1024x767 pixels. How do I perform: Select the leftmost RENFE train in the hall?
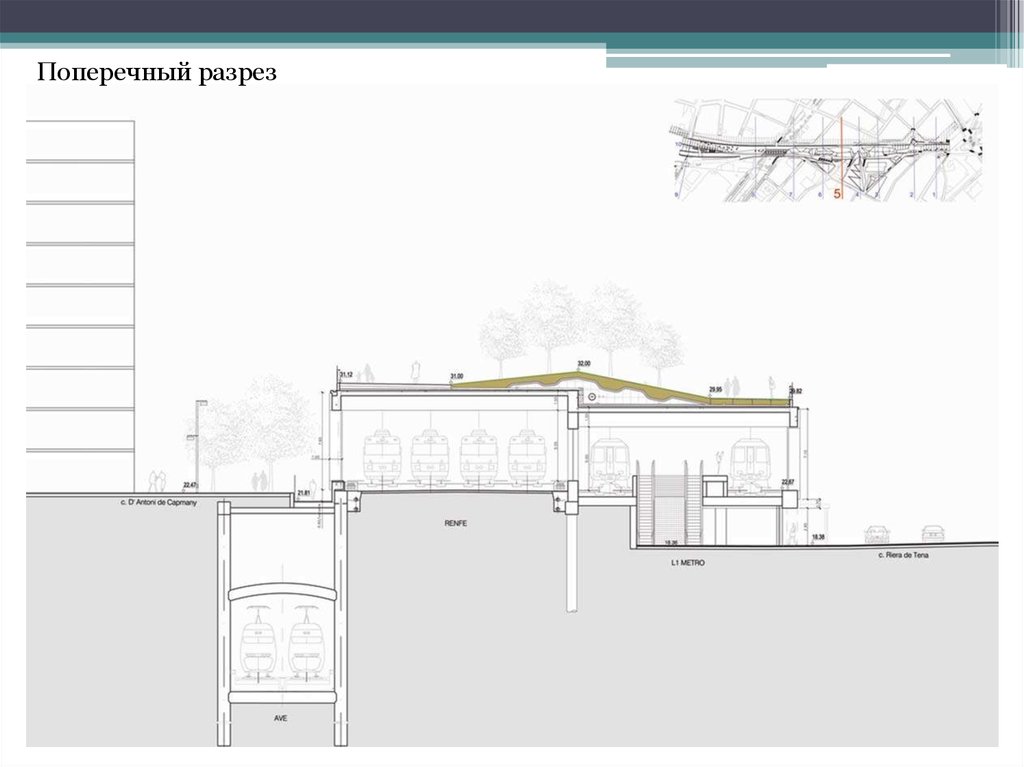(383, 458)
